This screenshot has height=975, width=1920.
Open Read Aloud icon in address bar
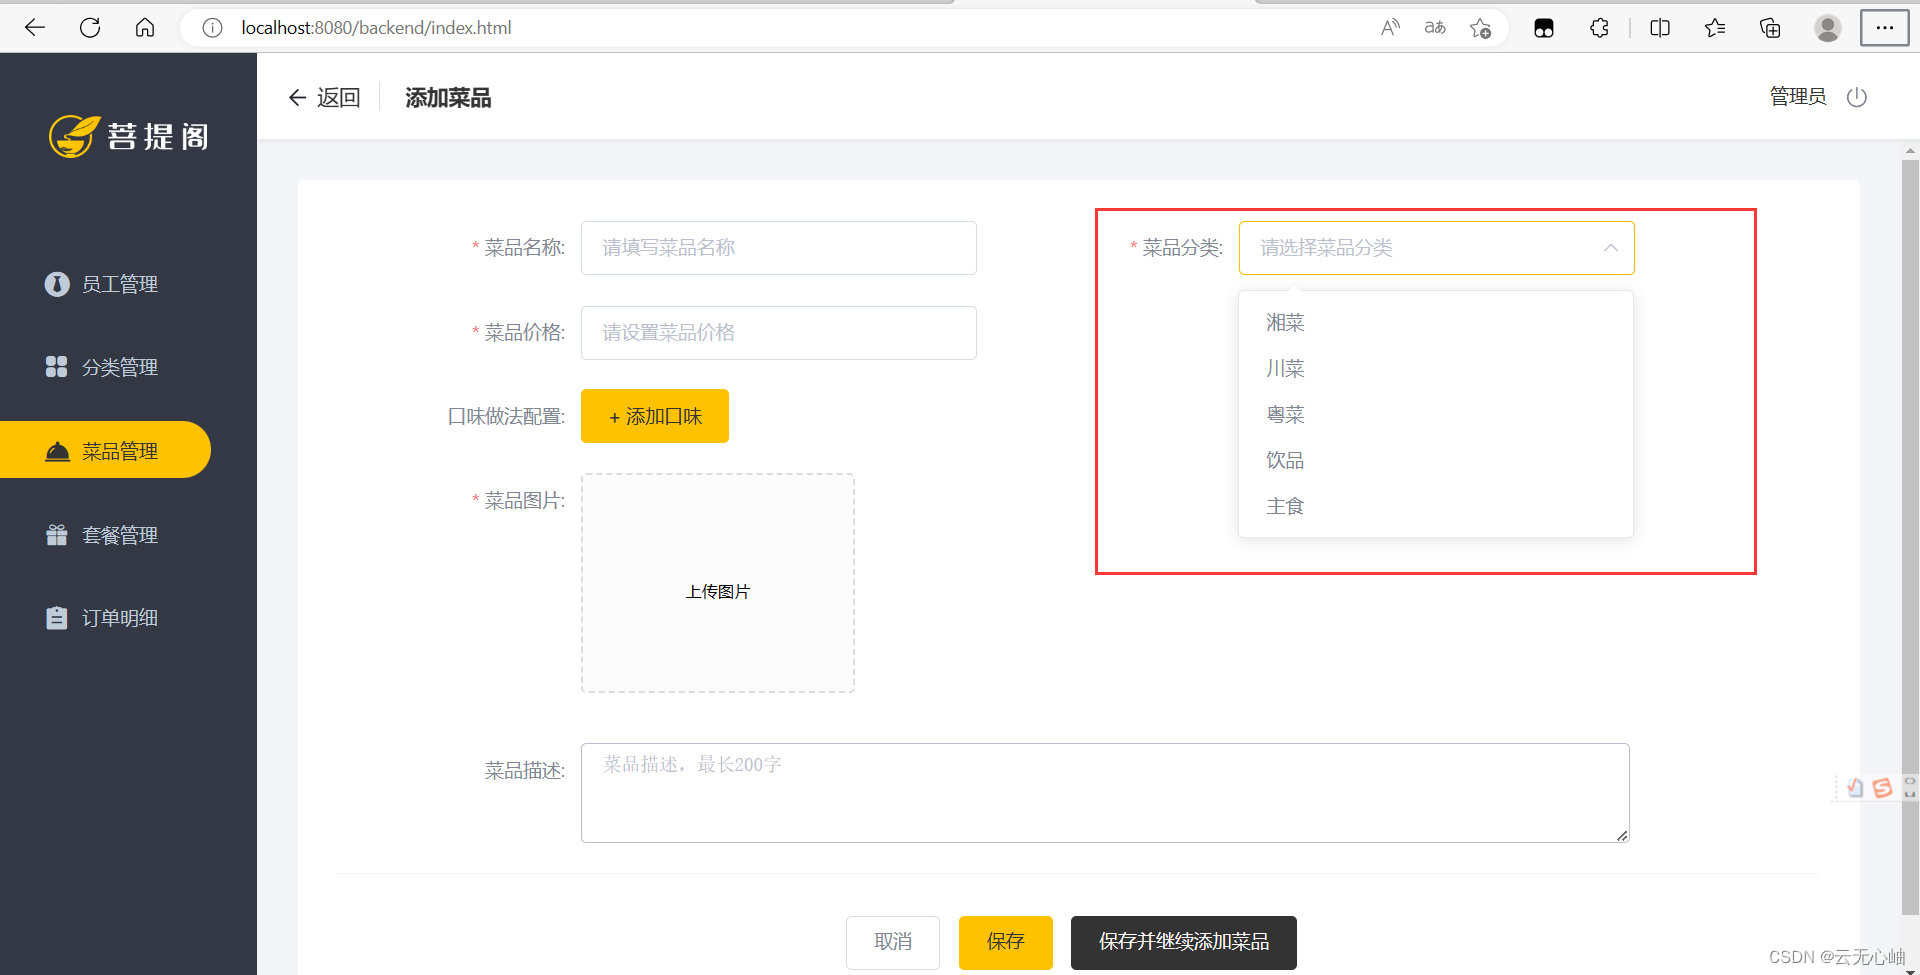pyautogui.click(x=1390, y=28)
